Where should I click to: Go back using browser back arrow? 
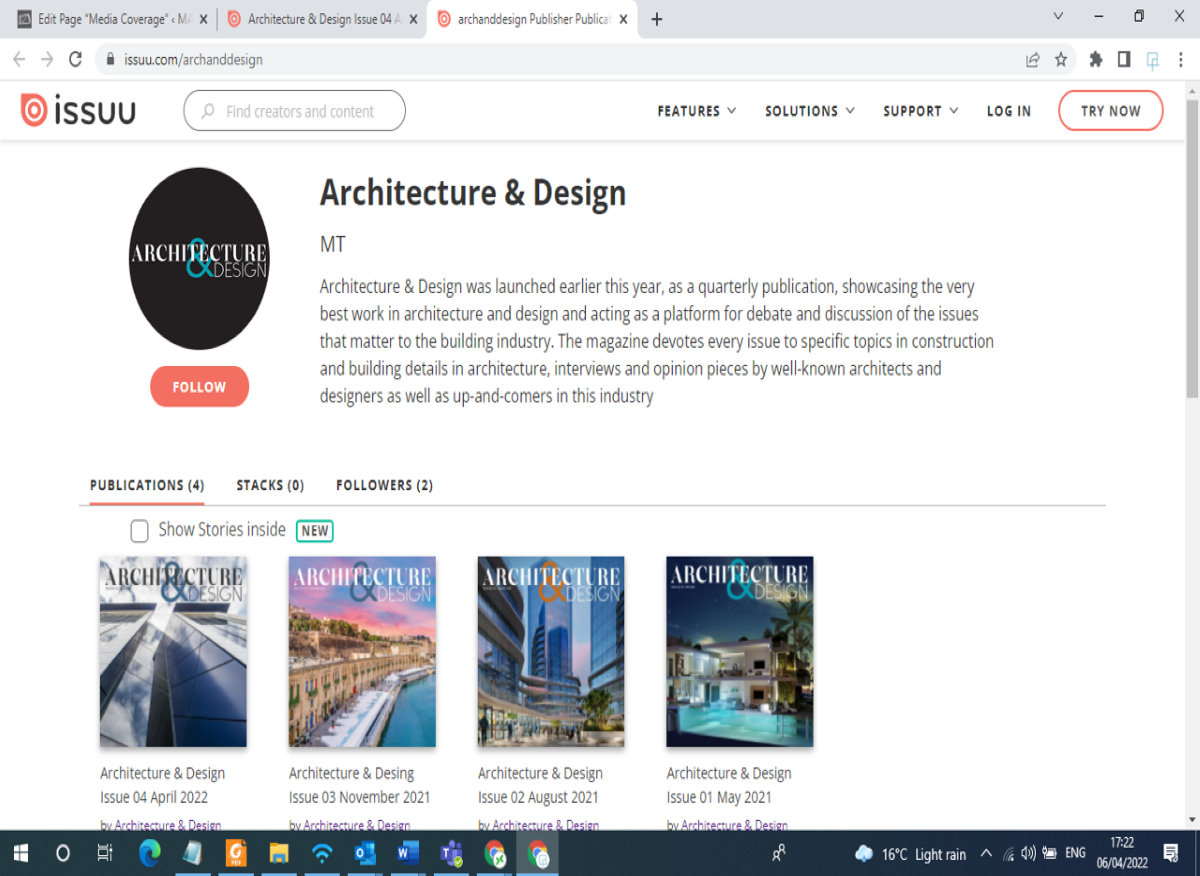coord(19,60)
